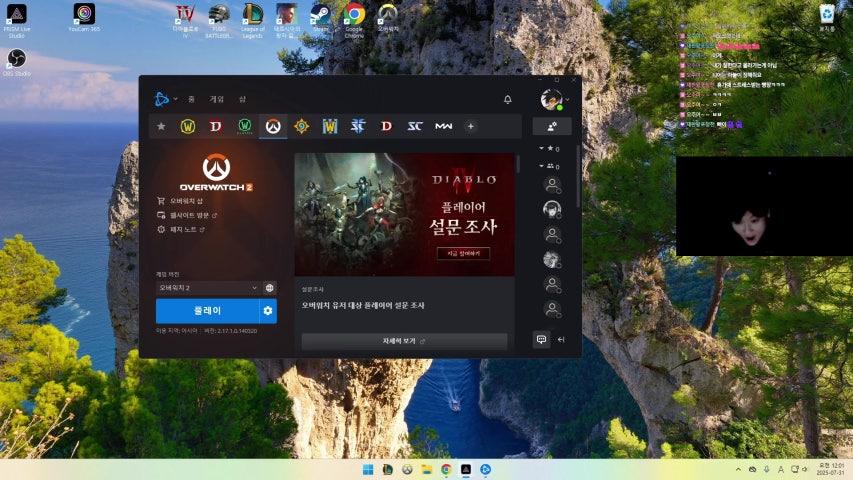
Task: Open the patch notes link
Action: (181, 230)
